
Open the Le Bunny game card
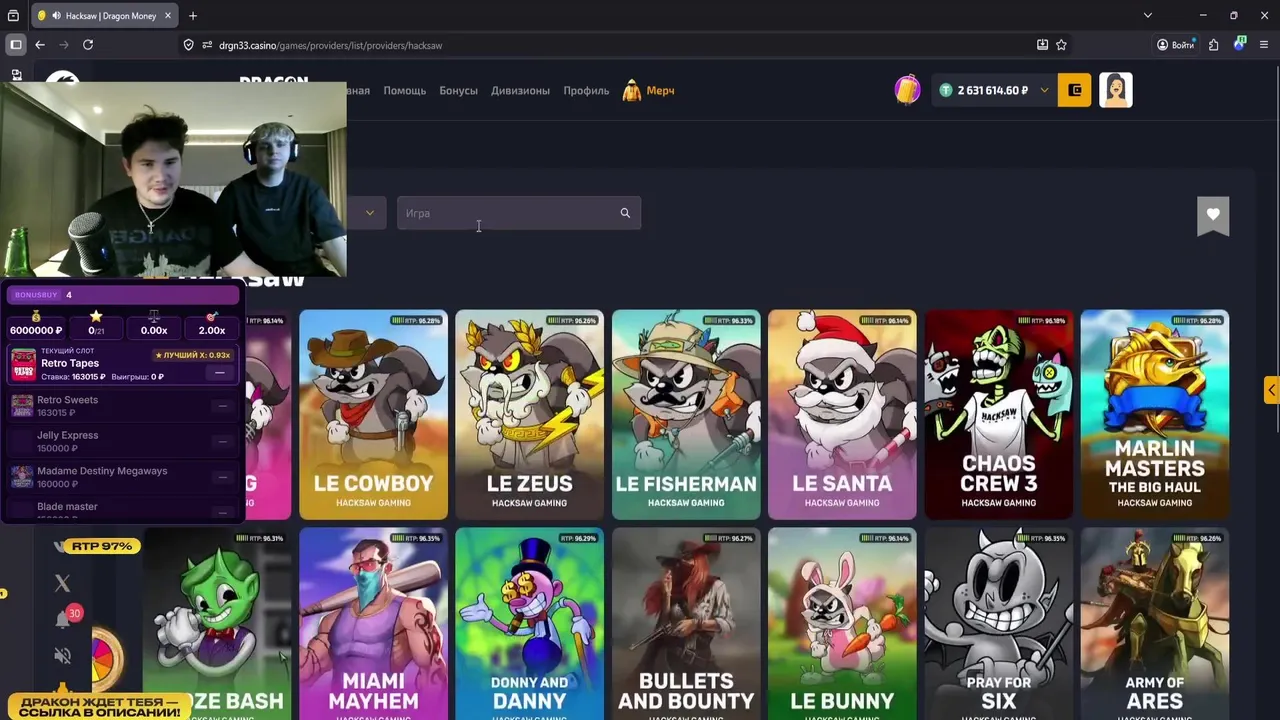coord(842,624)
